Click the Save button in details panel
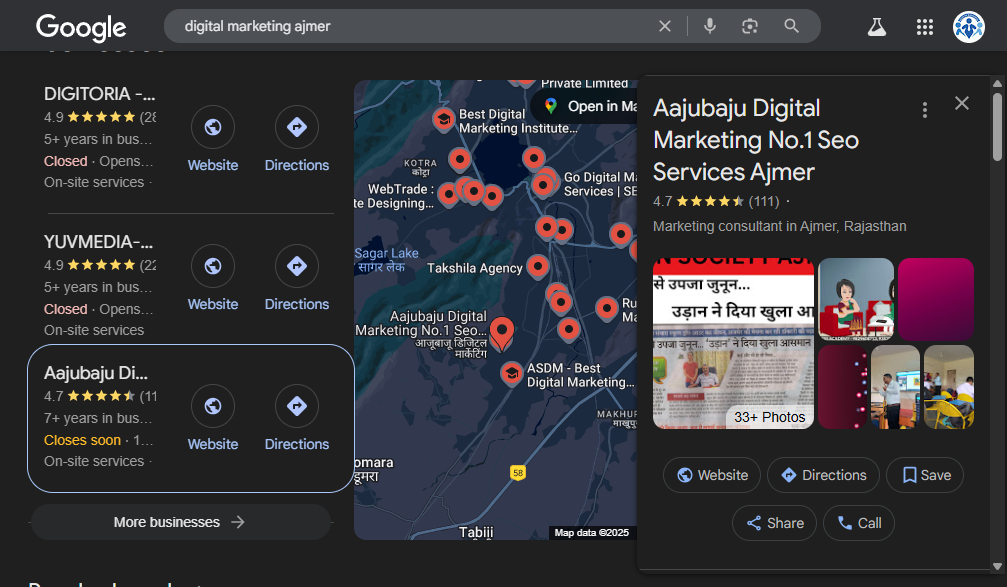The height and width of the screenshot is (587, 1007). pyautogui.click(x=926, y=475)
